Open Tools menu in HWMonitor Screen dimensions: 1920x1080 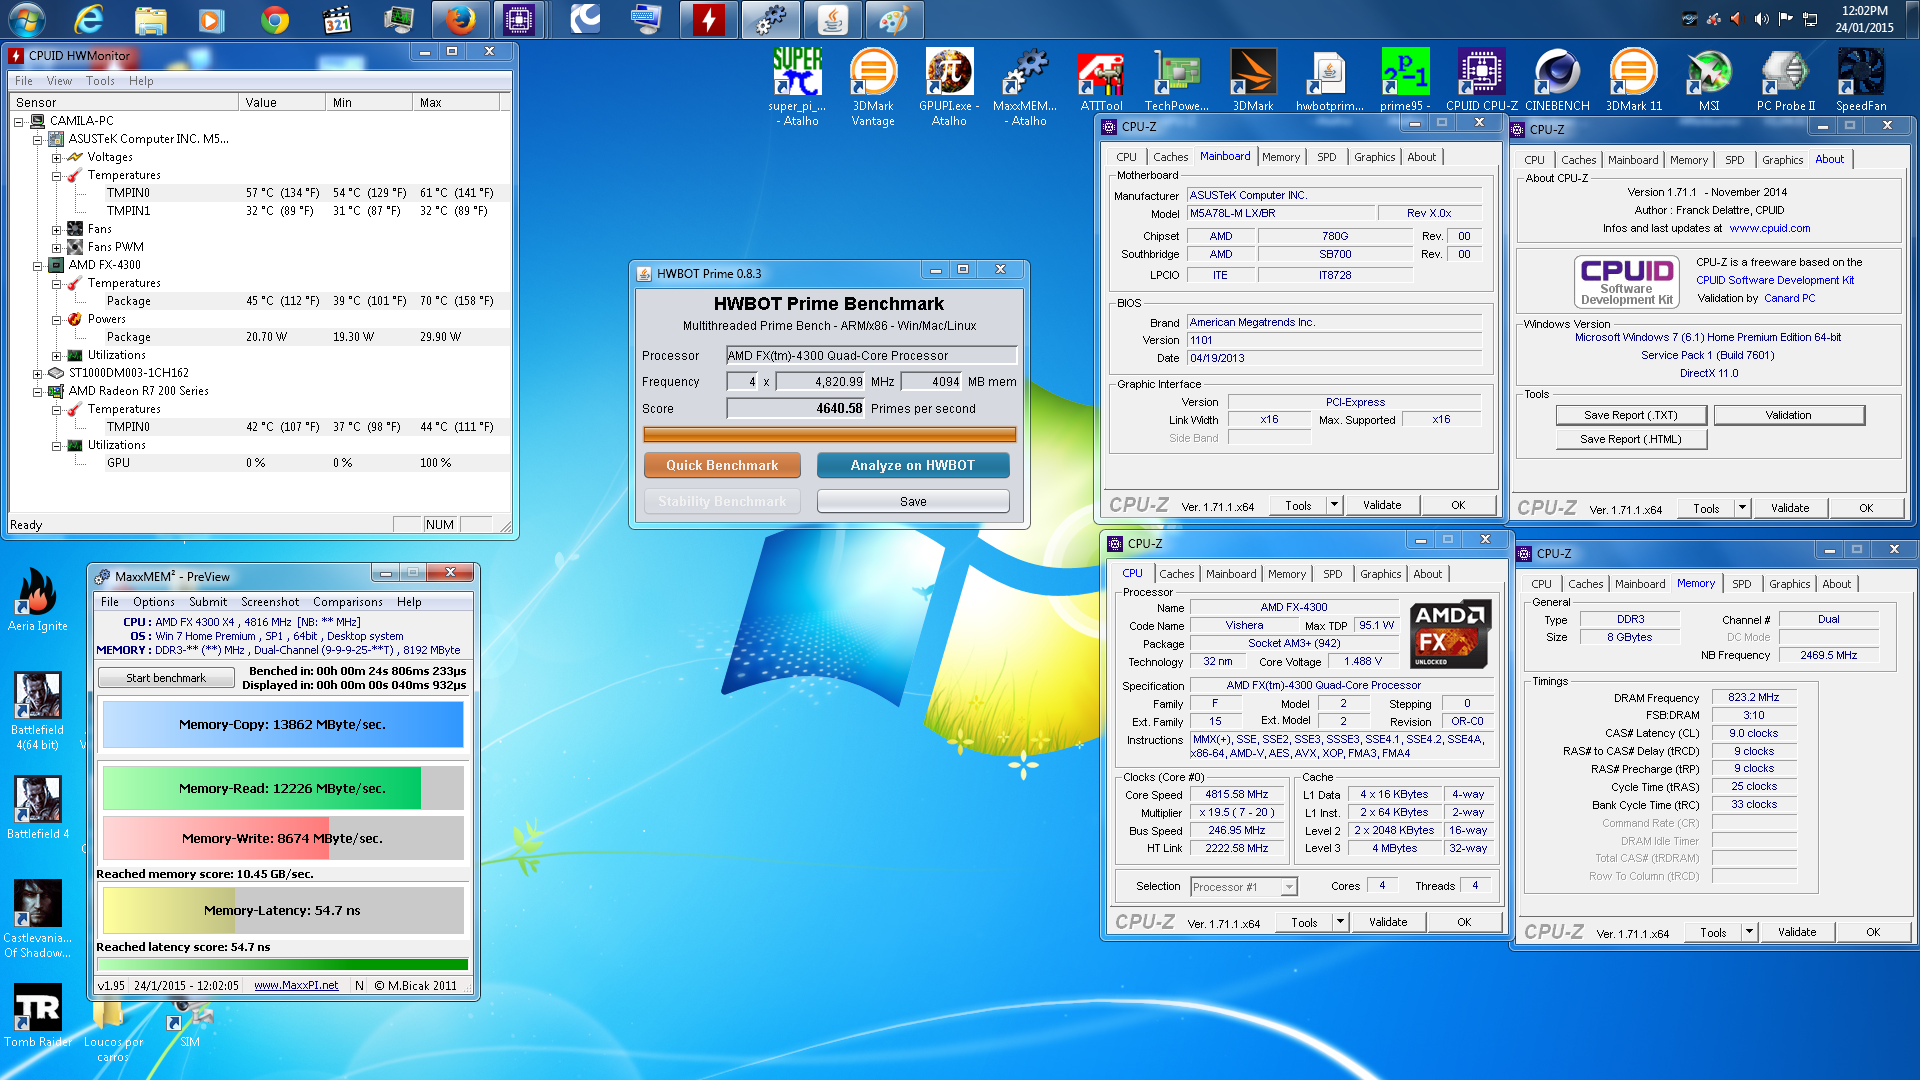click(100, 81)
